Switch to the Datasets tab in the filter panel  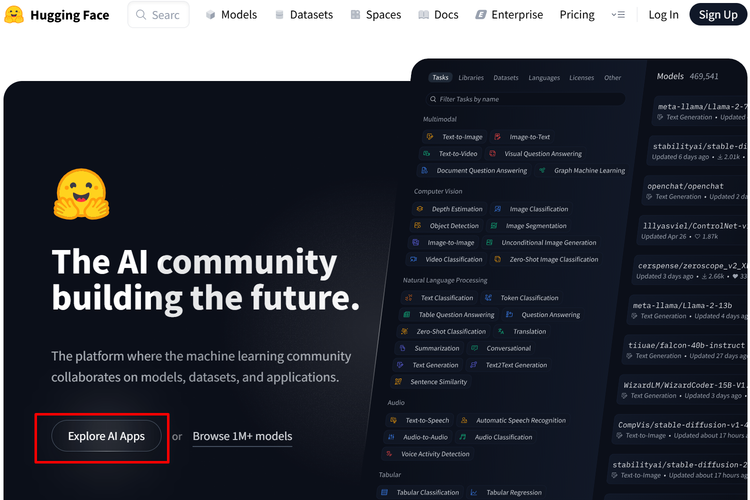click(506, 78)
